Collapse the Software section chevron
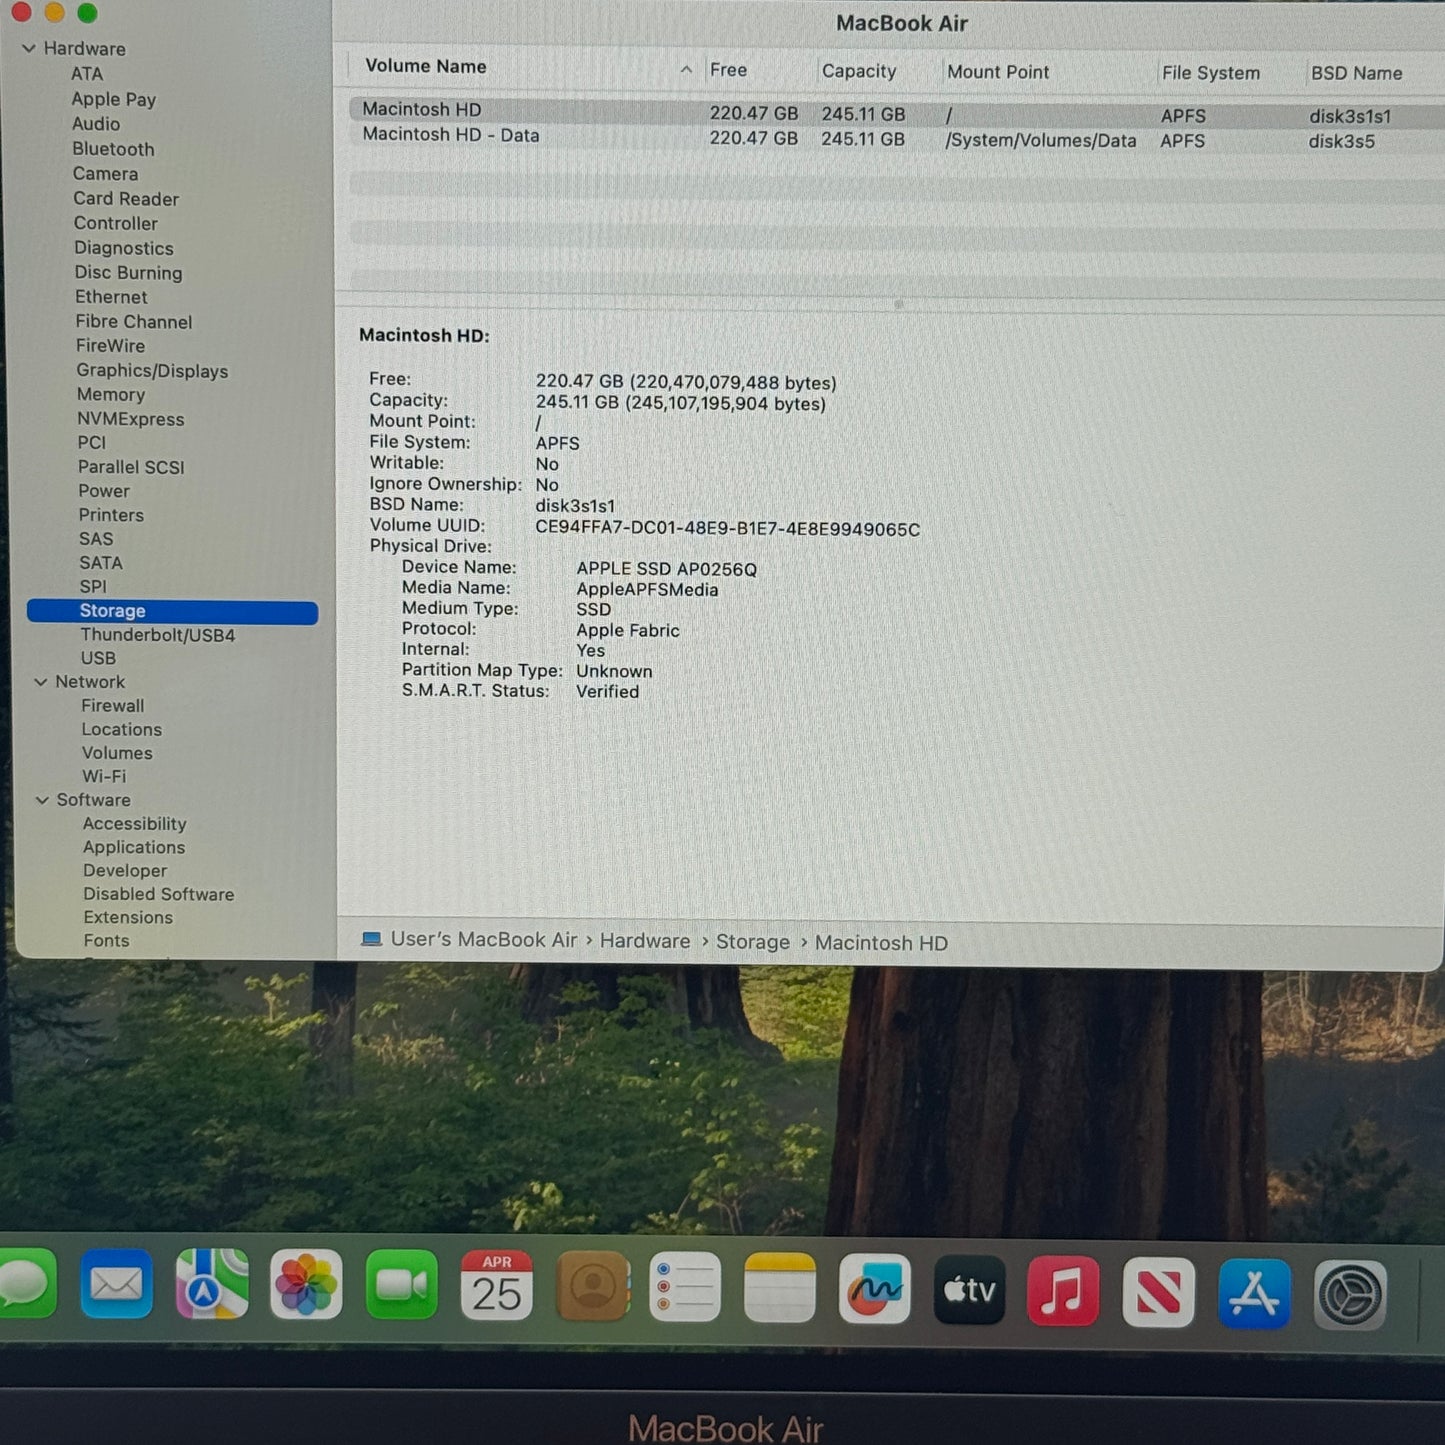 click(x=42, y=800)
